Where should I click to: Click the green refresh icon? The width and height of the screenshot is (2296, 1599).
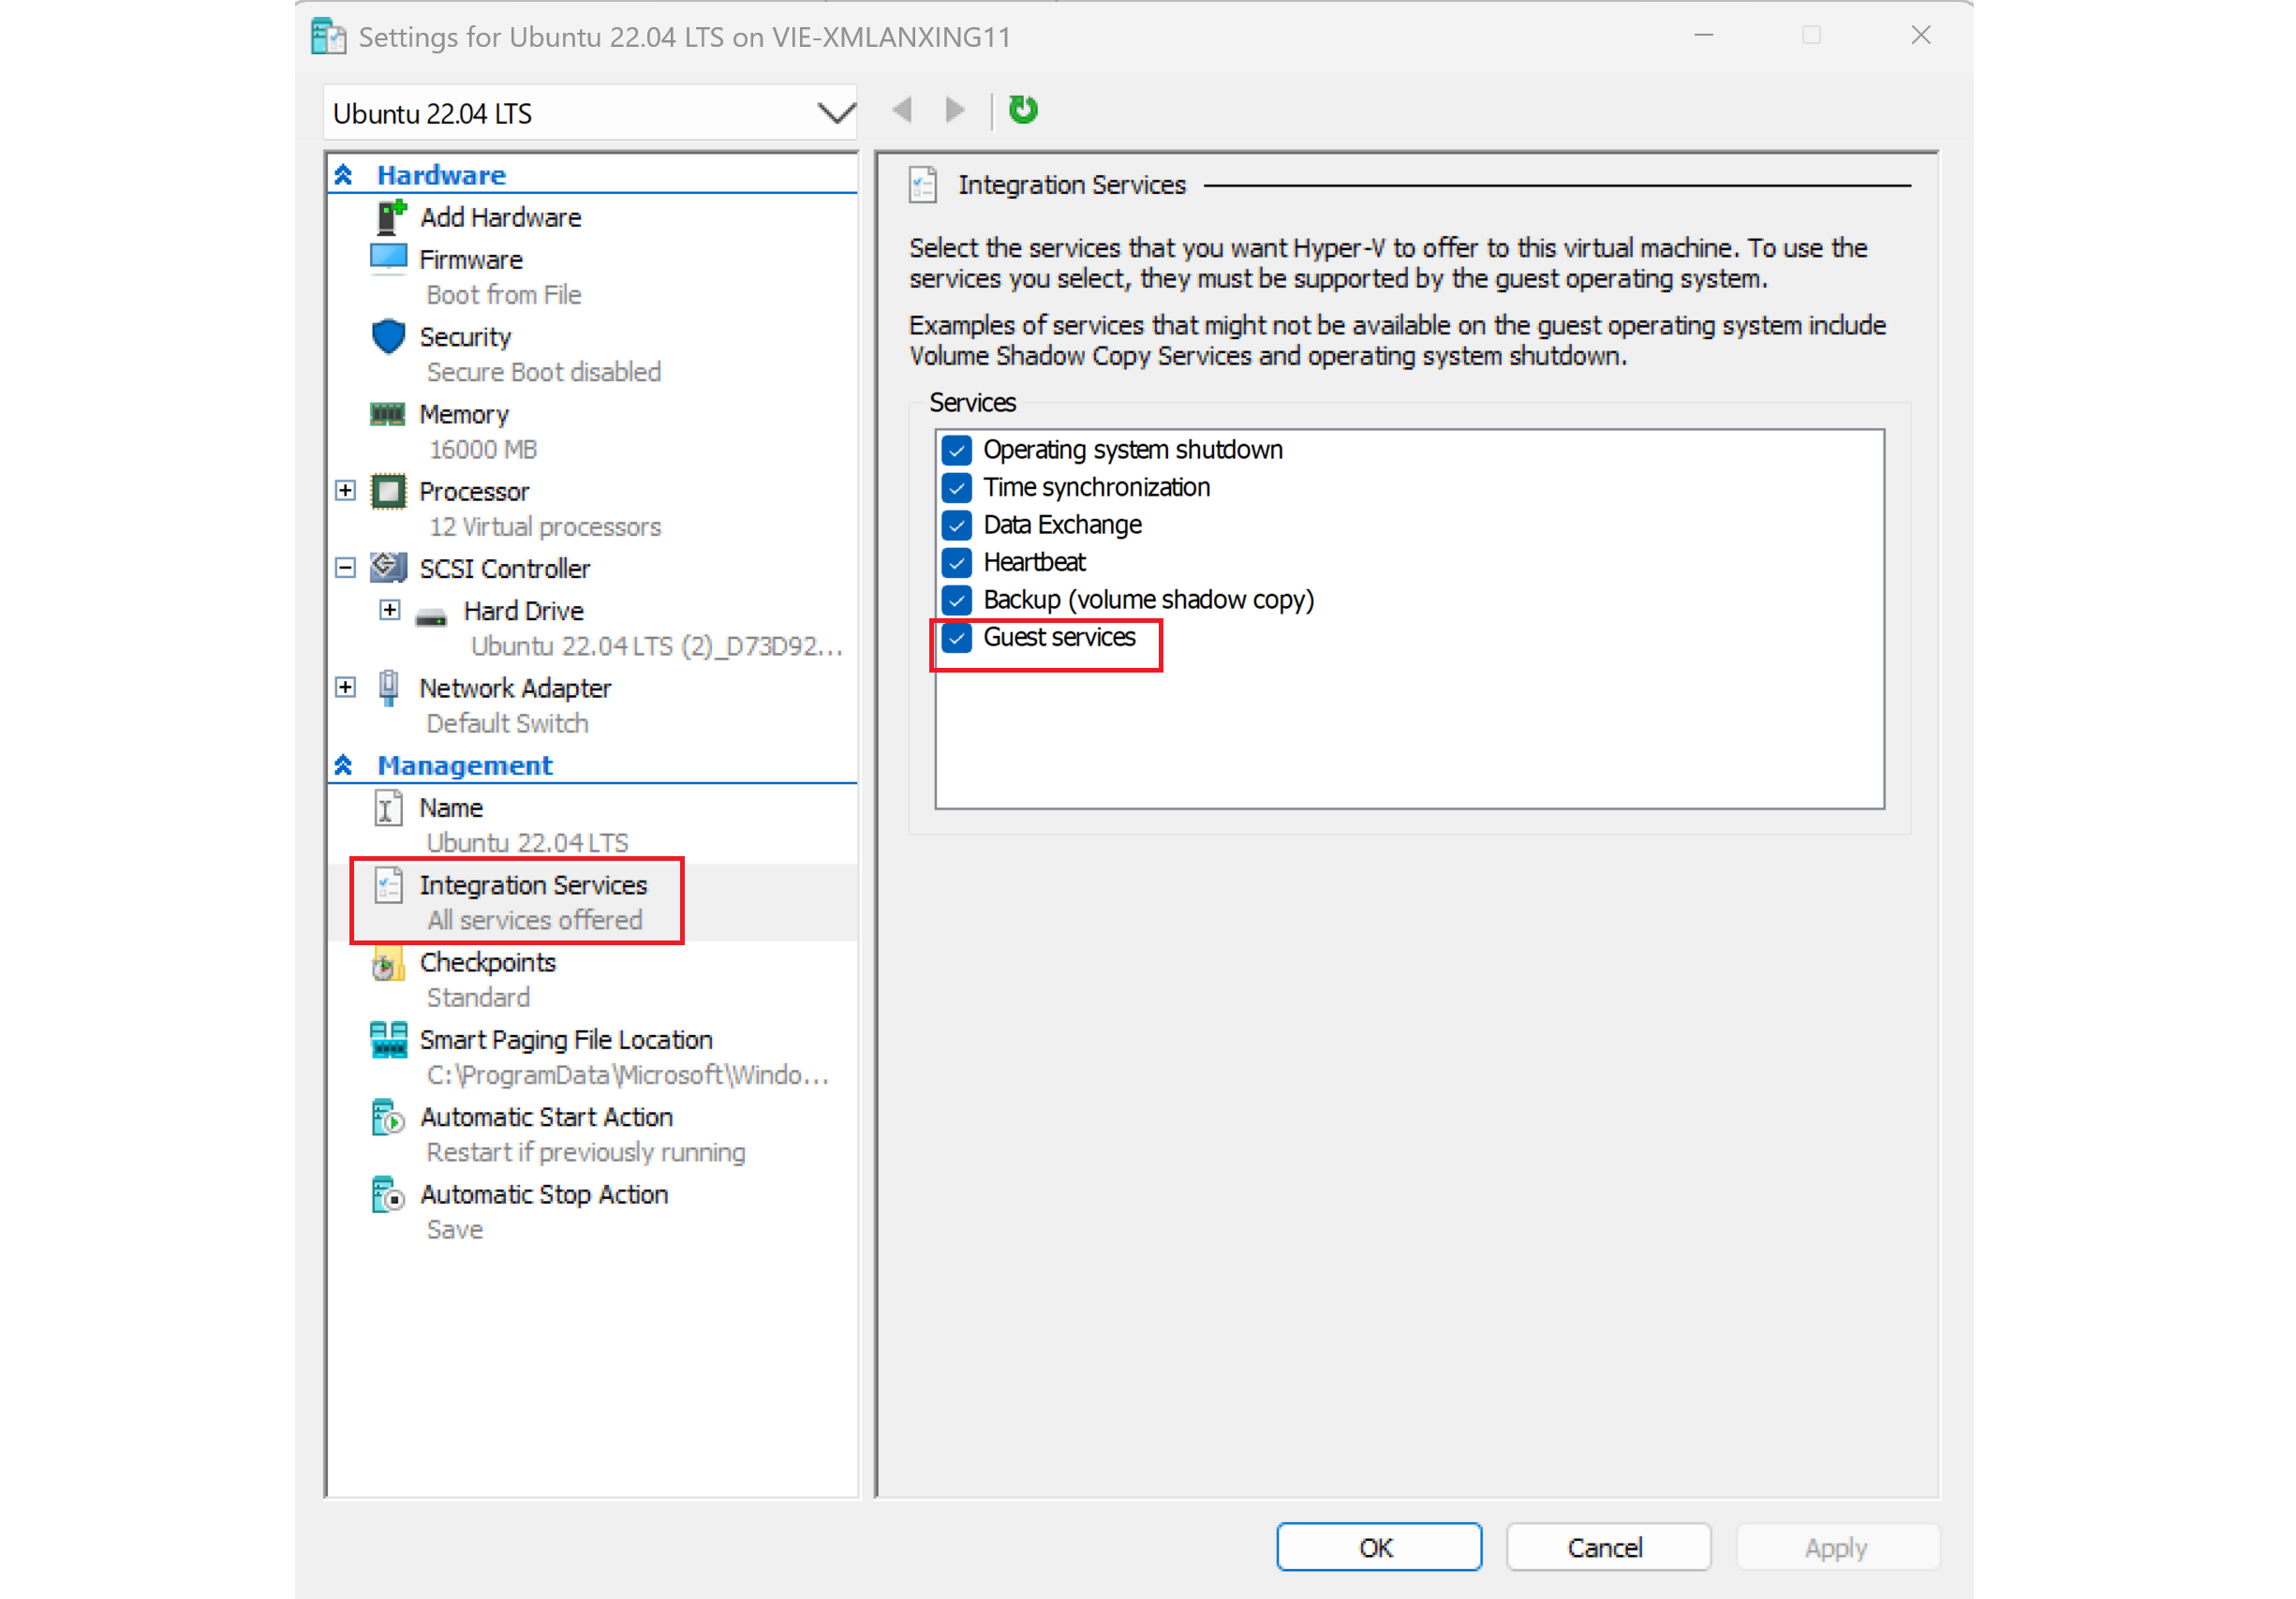pyautogui.click(x=1022, y=109)
